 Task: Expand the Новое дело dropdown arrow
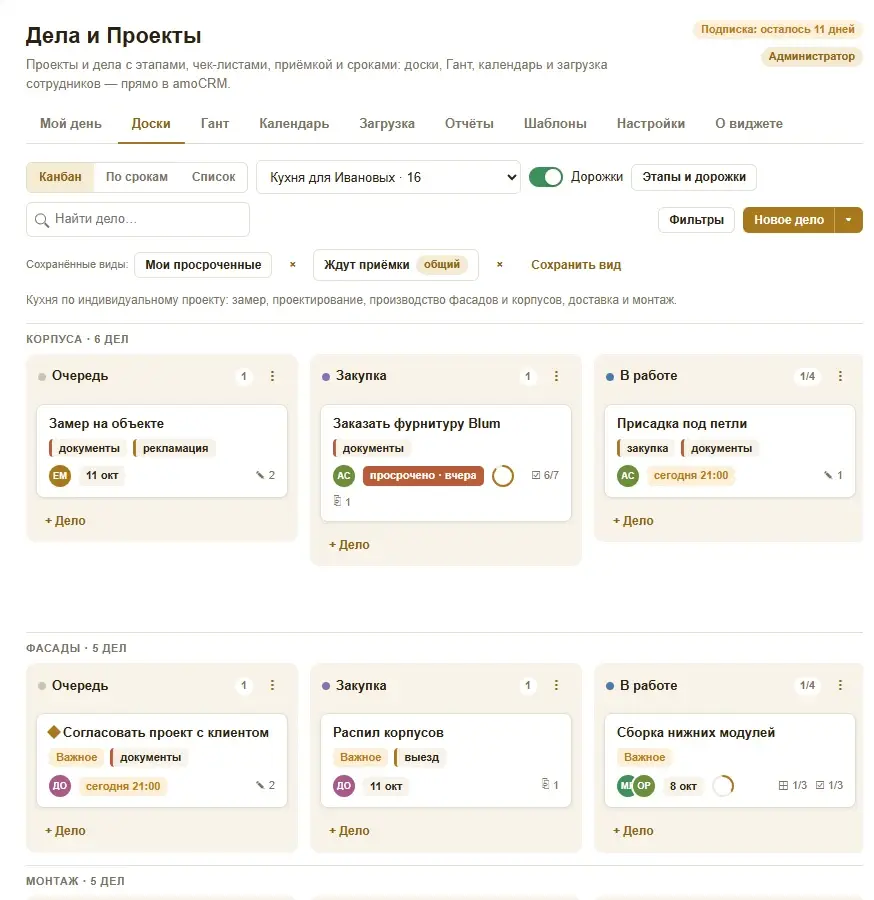(x=848, y=220)
